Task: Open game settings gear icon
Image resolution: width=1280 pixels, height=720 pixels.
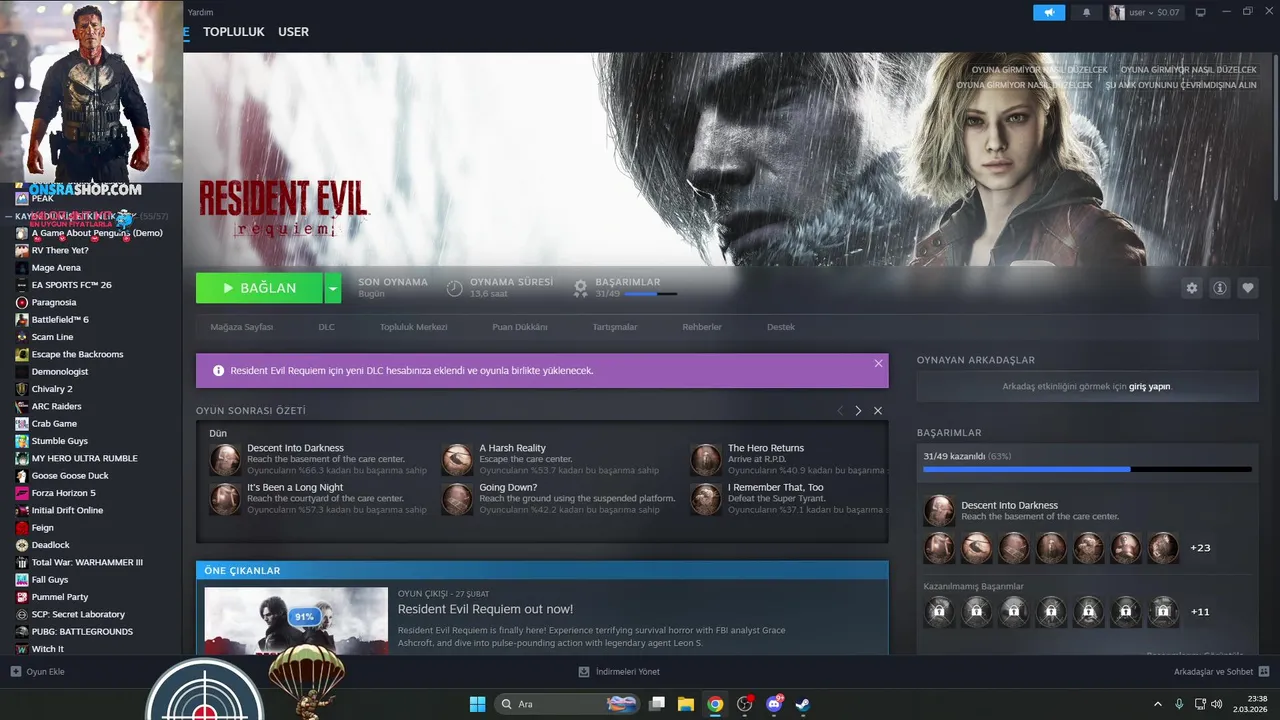Action: click(1191, 288)
